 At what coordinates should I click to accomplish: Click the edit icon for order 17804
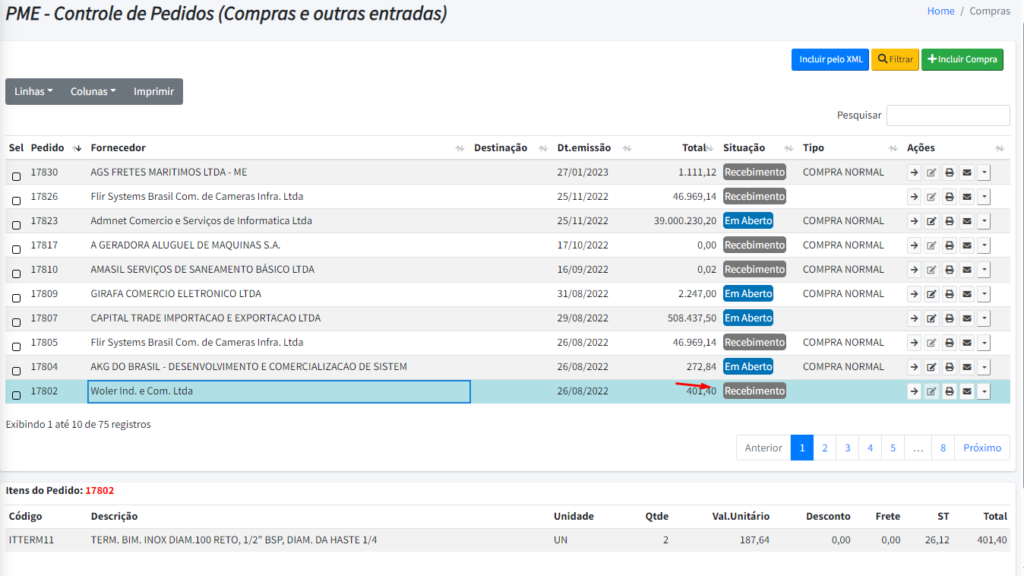(x=932, y=367)
